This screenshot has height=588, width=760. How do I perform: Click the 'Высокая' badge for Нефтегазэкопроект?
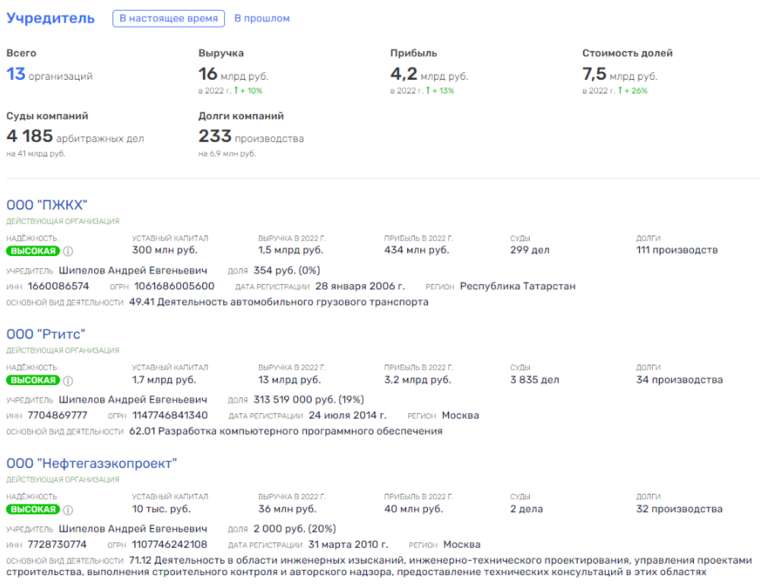pos(33,509)
